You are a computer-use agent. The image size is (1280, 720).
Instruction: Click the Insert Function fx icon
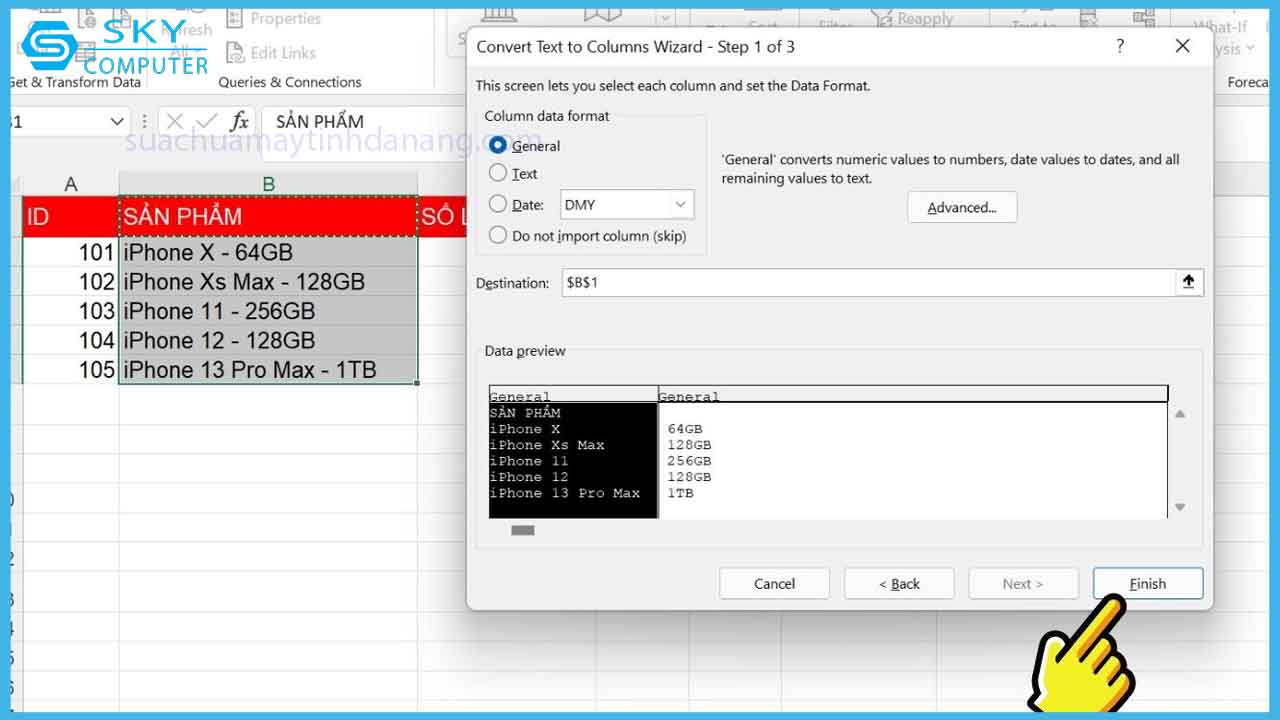(239, 122)
